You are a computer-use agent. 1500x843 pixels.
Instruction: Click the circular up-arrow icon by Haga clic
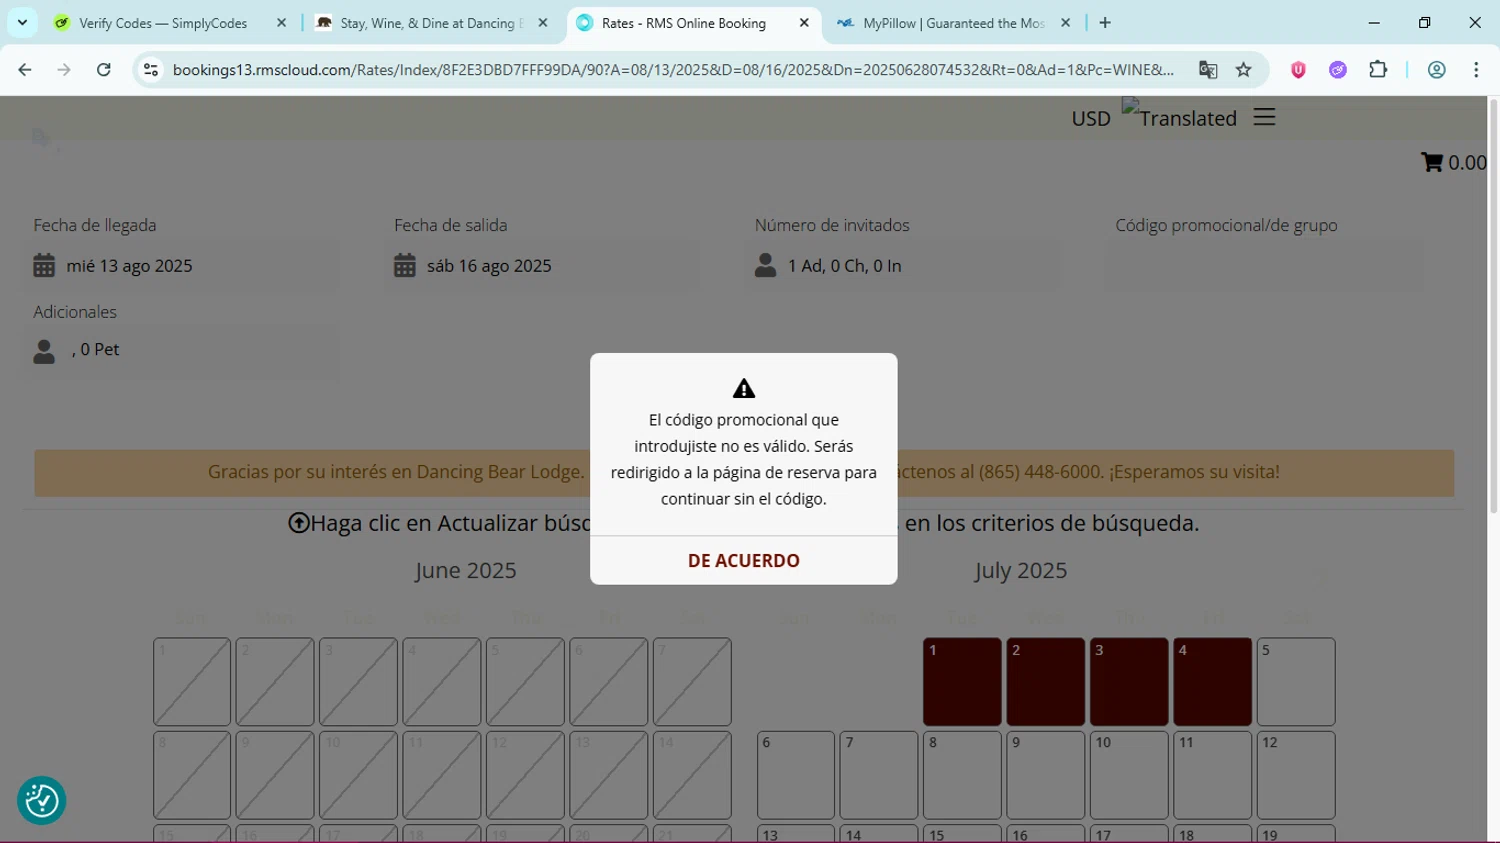point(299,523)
